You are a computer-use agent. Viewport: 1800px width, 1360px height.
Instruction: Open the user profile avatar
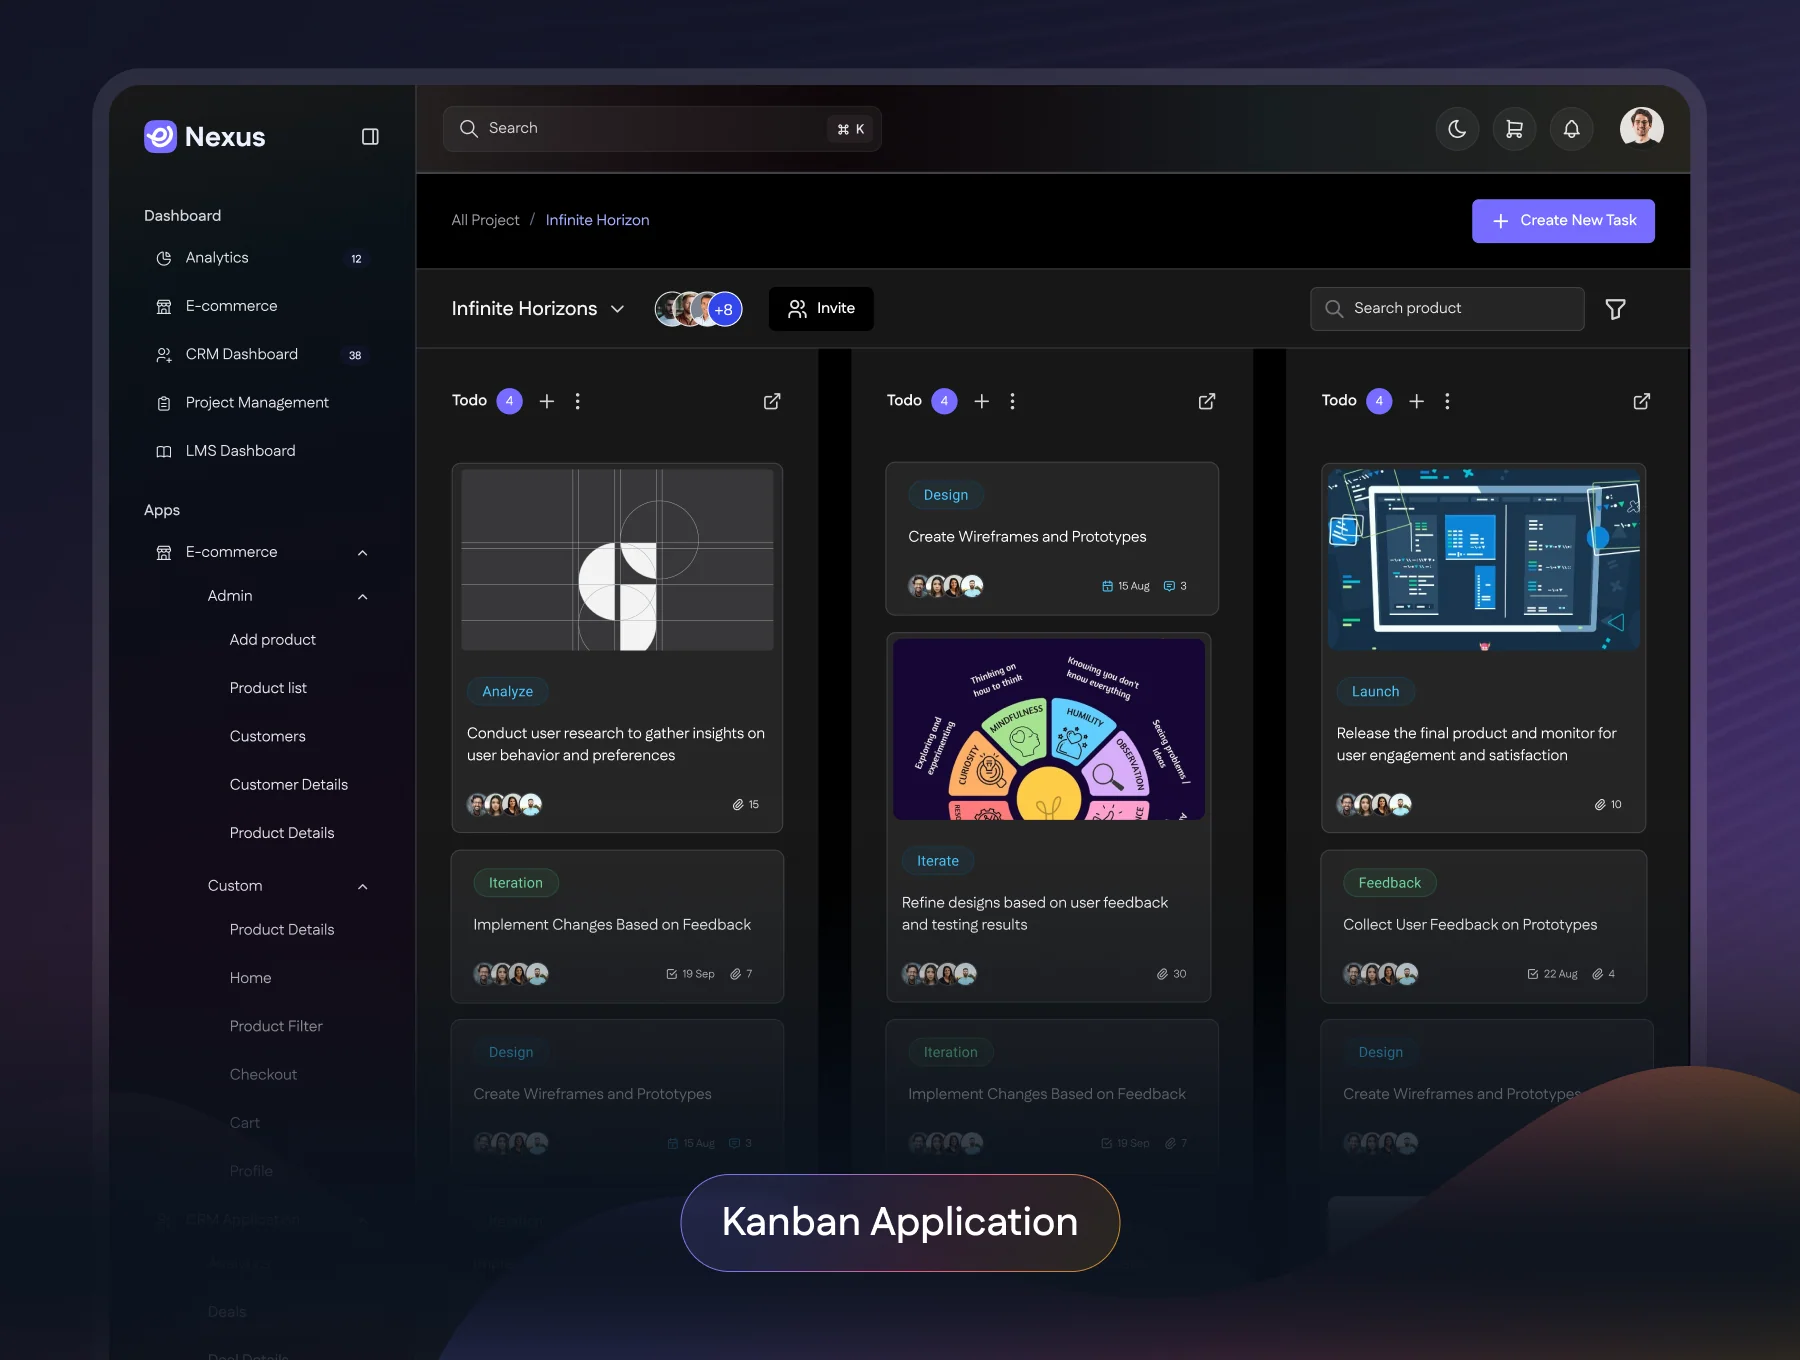pyautogui.click(x=1641, y=127)
